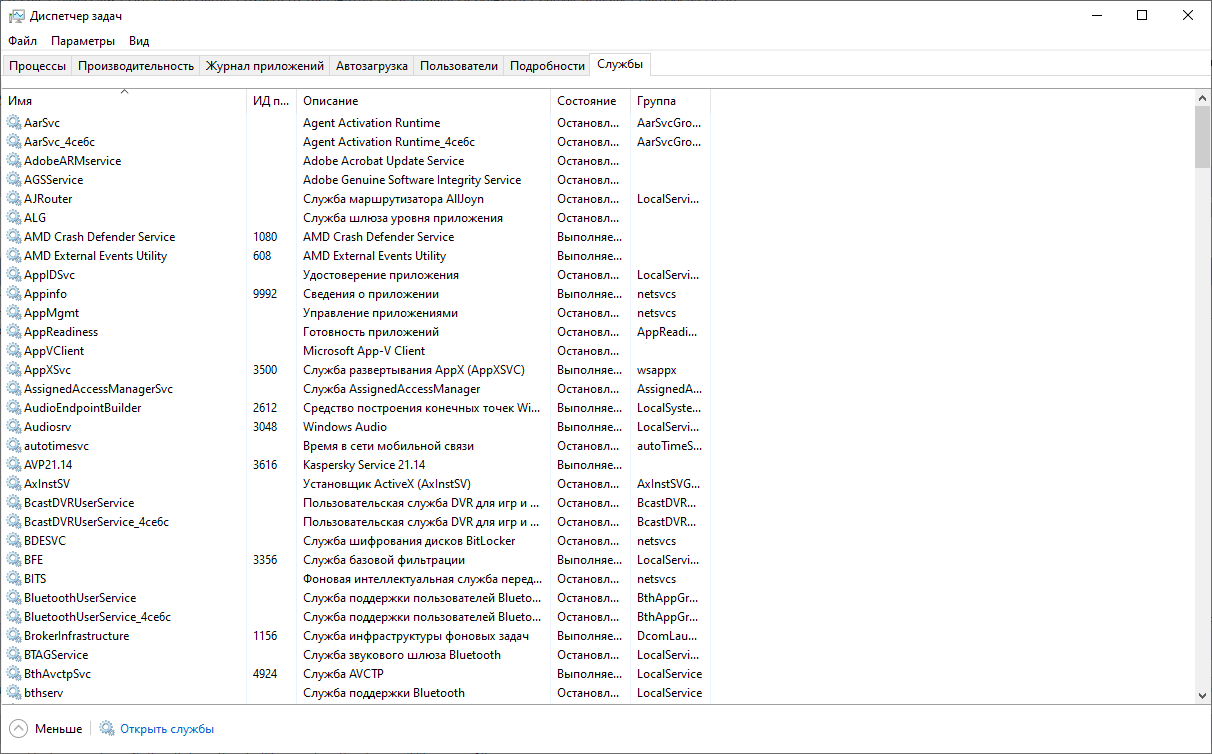Sort by the ИД п... column header
Image resolution: width=1212 pixels, height=754 pixels.
271,101
